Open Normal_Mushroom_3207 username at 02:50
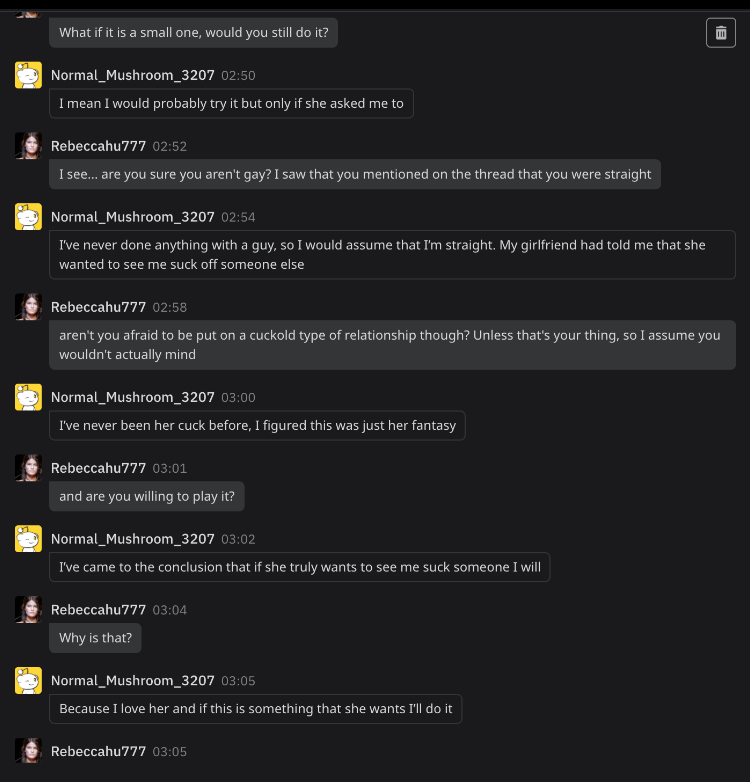This screenshot has width=750, height=782. click(x=133, y=75)
